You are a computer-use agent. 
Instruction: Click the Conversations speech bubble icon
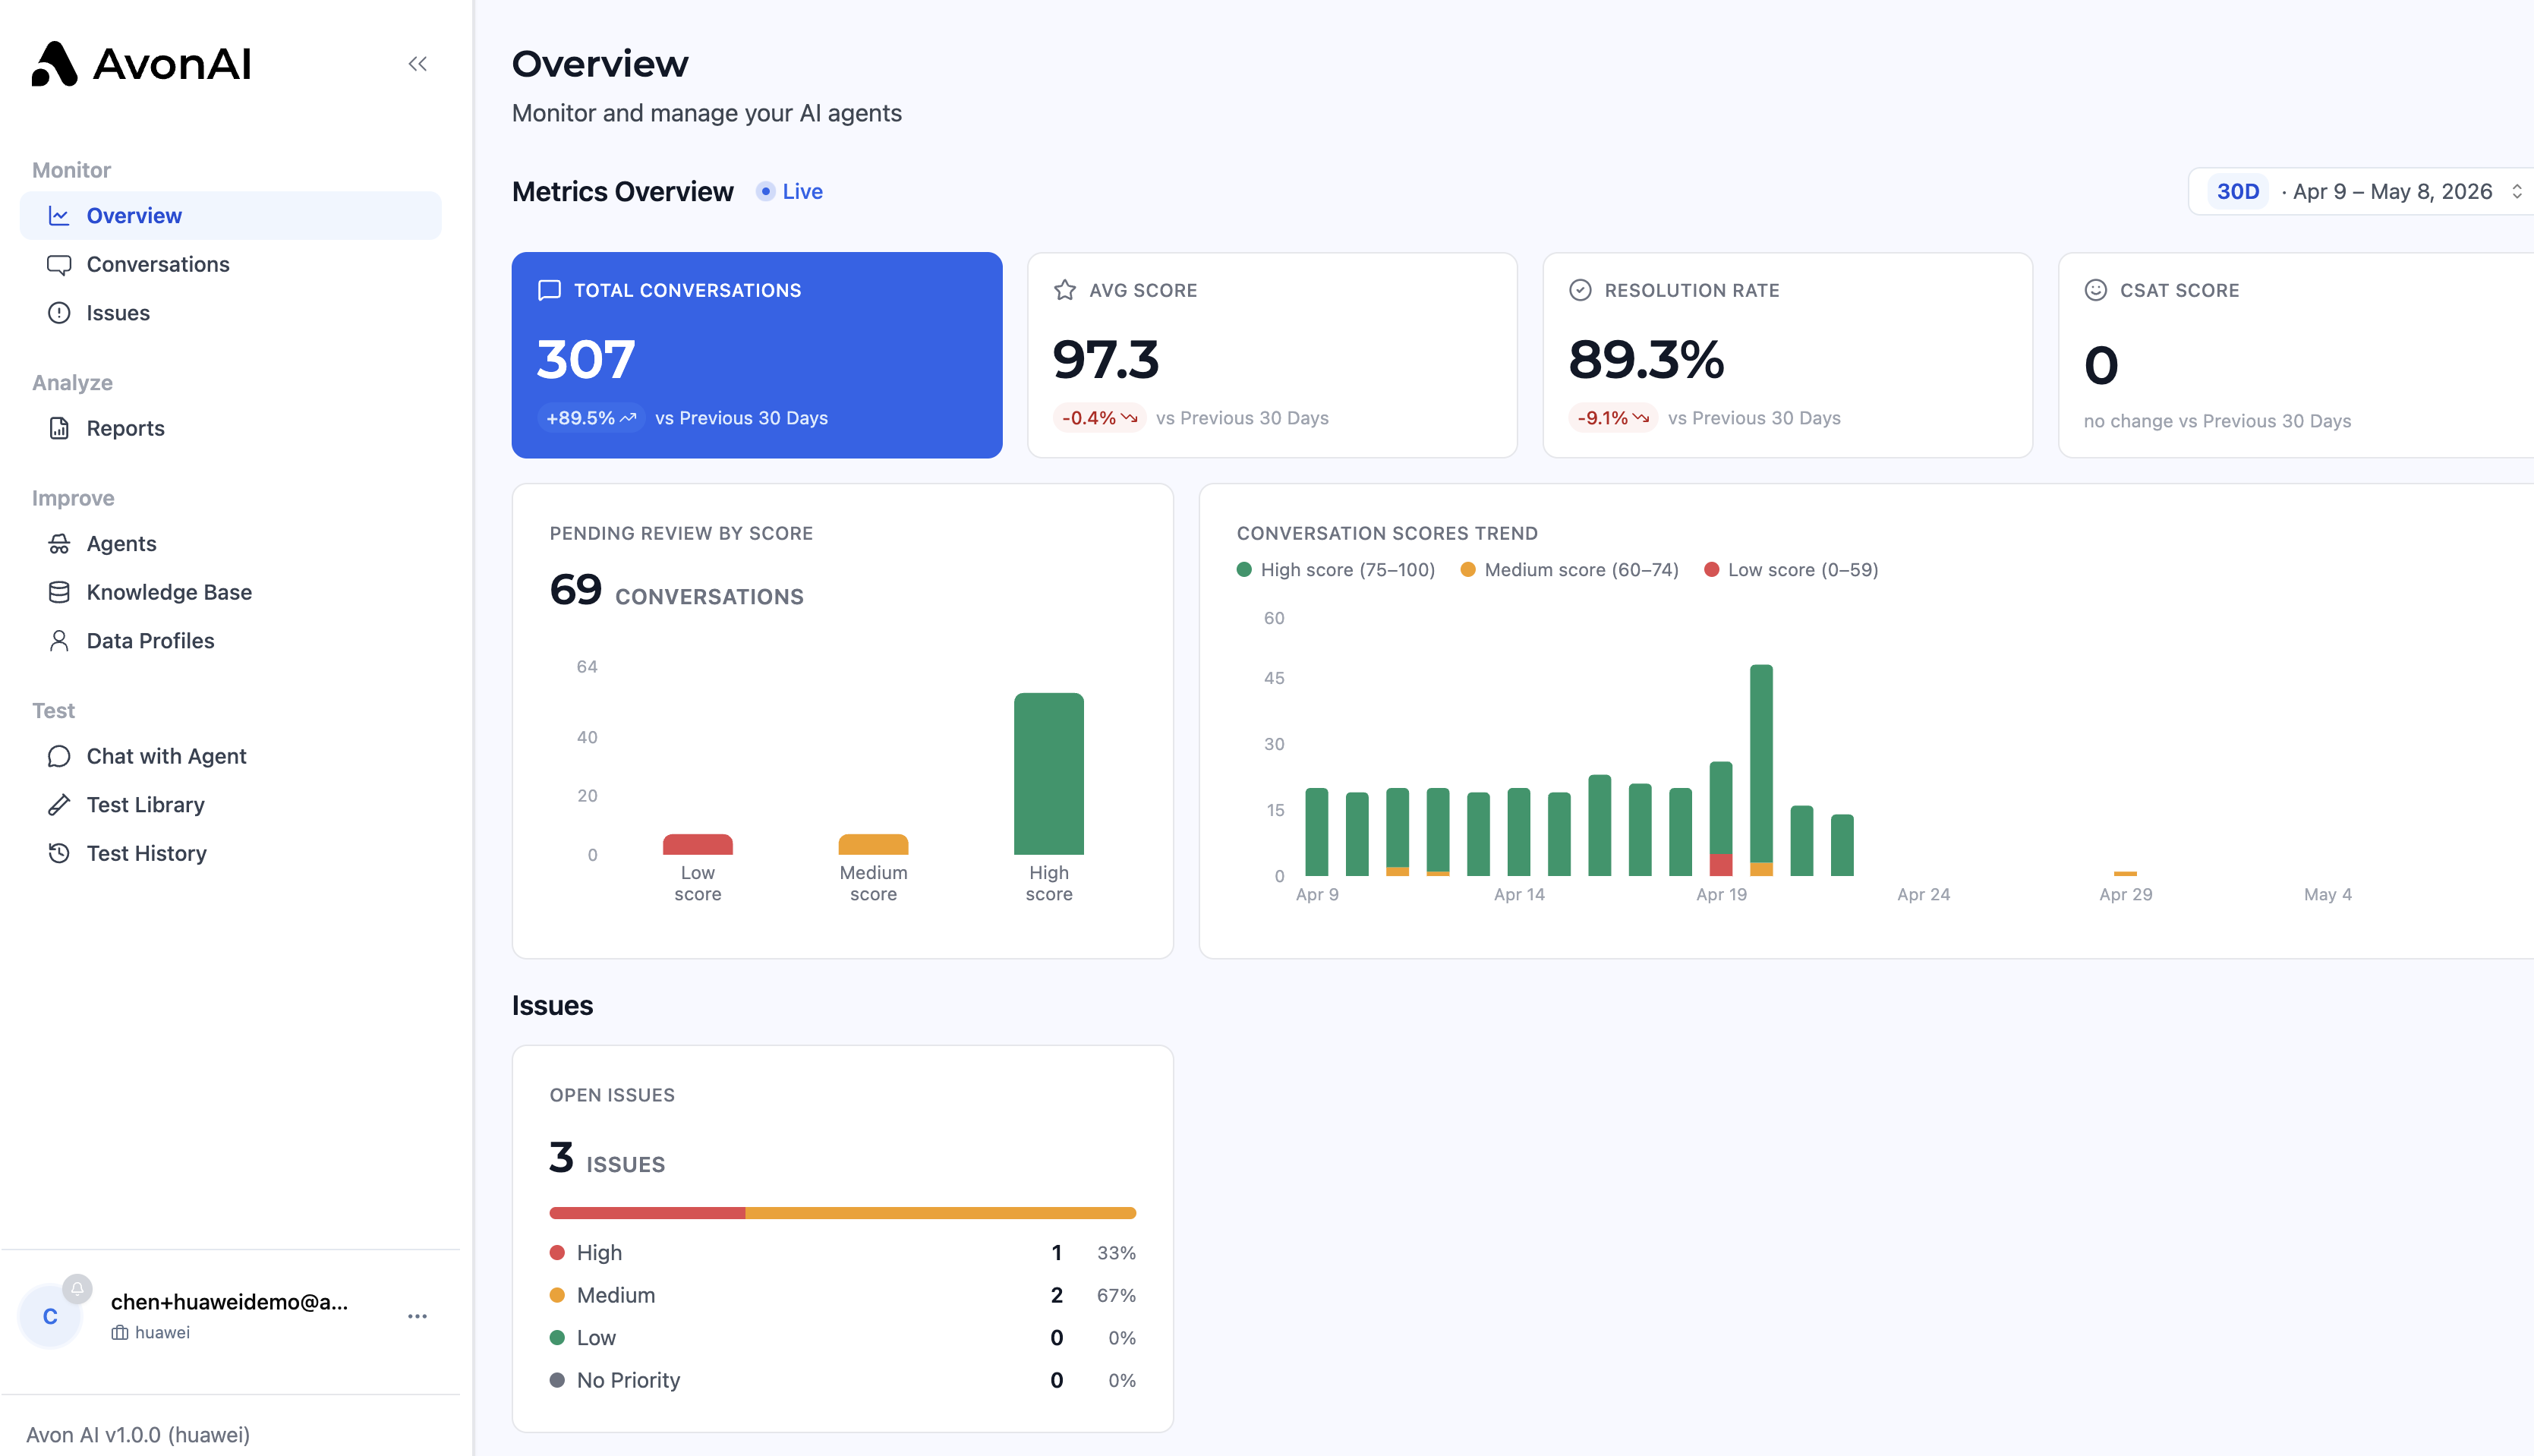coord(59,265)
